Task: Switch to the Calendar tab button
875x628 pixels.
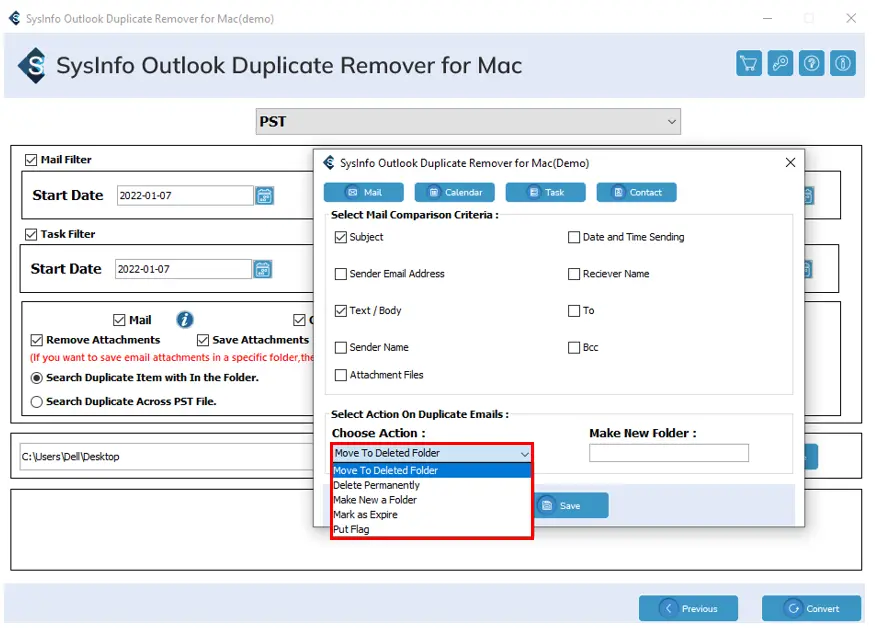Action: 455,193
